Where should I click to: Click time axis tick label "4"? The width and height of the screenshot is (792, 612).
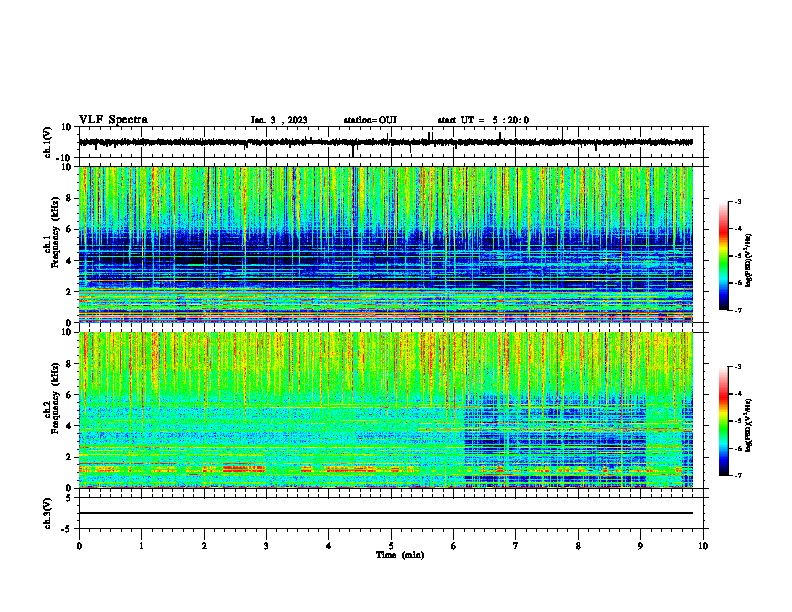pyautogui.click(x=329, y=546)
